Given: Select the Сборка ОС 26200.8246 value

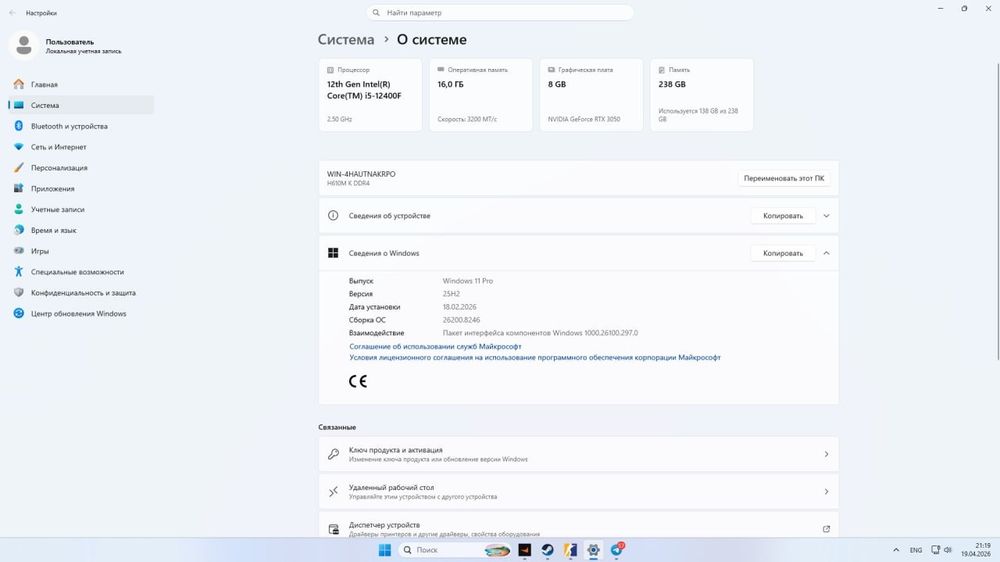Looking at the screenshot, I should coord(461,320).
